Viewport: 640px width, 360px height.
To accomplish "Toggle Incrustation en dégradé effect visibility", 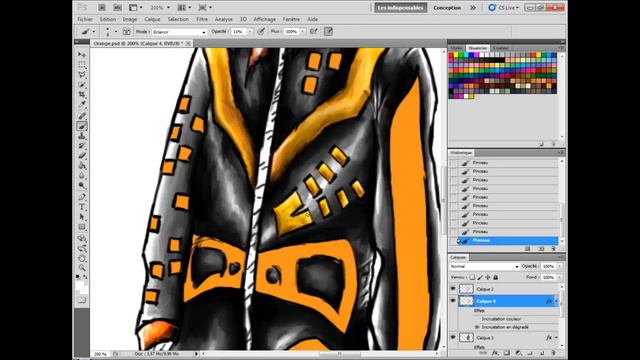I will point(476,327).
